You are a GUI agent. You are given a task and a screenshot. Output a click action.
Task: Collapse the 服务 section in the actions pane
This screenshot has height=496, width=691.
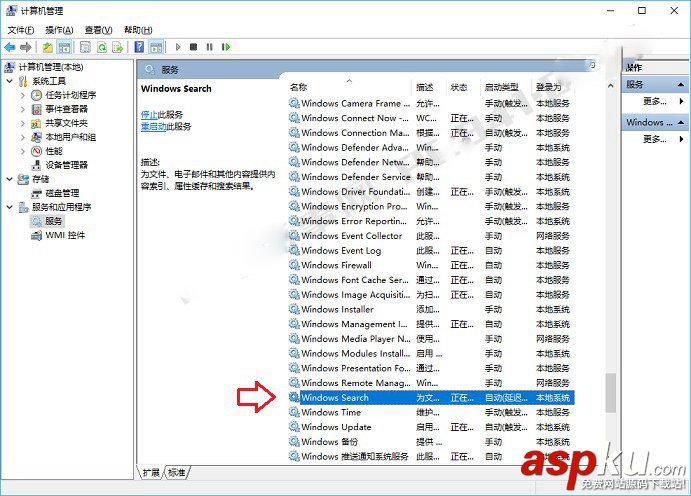(x=681, y=84)
